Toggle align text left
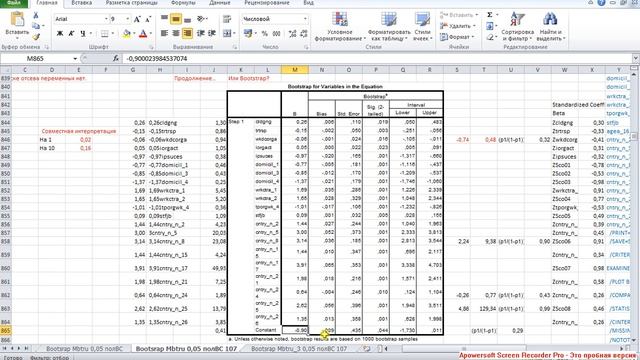The width and height of the screenshot is (640, 360). [x=164, y=33]
